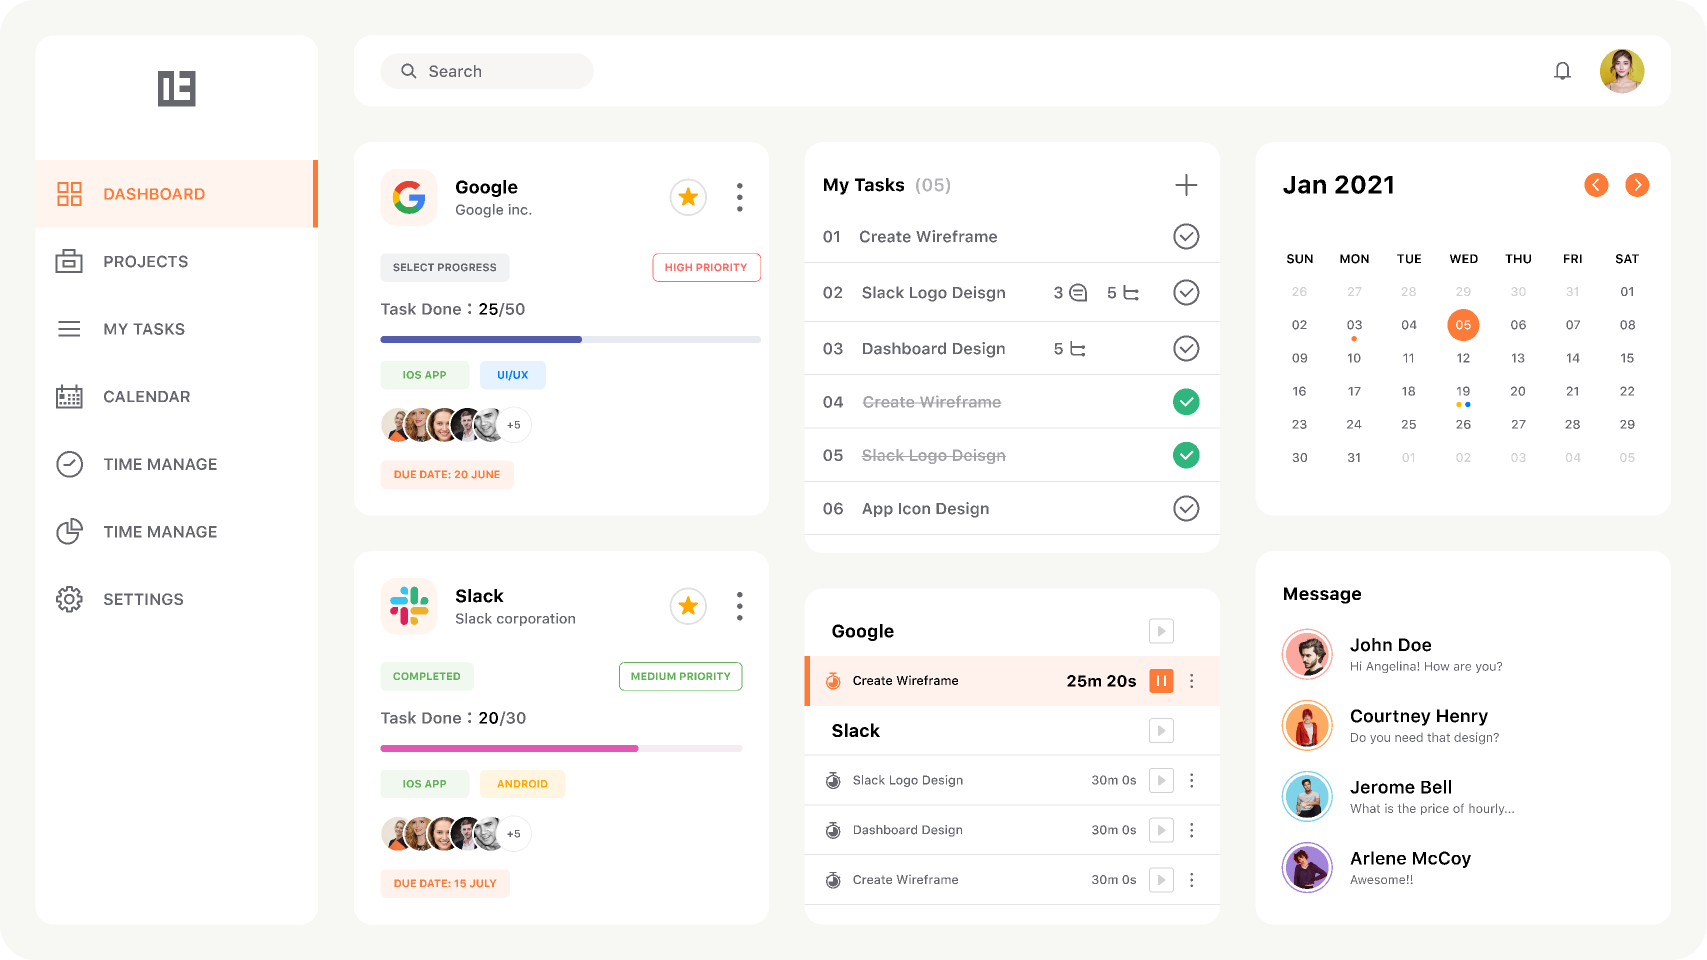Select the Calendar item in the sidebar
Viewport: 1707px width, 960px height.
tap(146, 396)
